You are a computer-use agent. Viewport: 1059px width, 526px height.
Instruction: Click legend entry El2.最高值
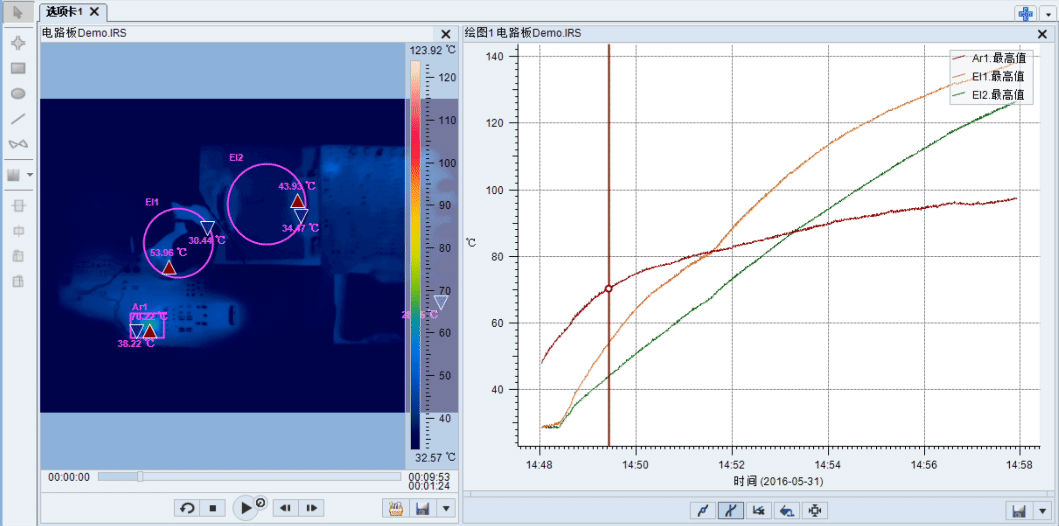(x=991, y=95)
